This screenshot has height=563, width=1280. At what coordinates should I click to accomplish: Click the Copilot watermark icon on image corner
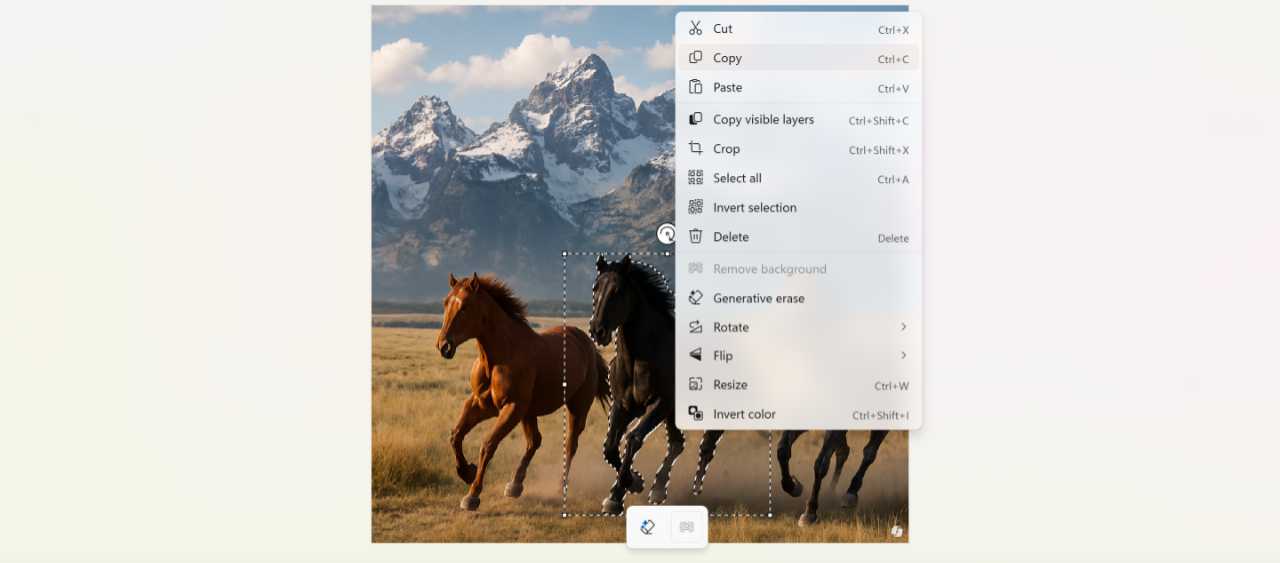point(897,531)
